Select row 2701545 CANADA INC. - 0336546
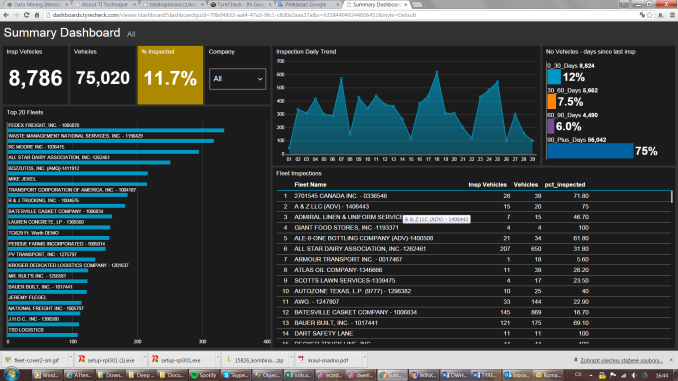 click(474, 196)
